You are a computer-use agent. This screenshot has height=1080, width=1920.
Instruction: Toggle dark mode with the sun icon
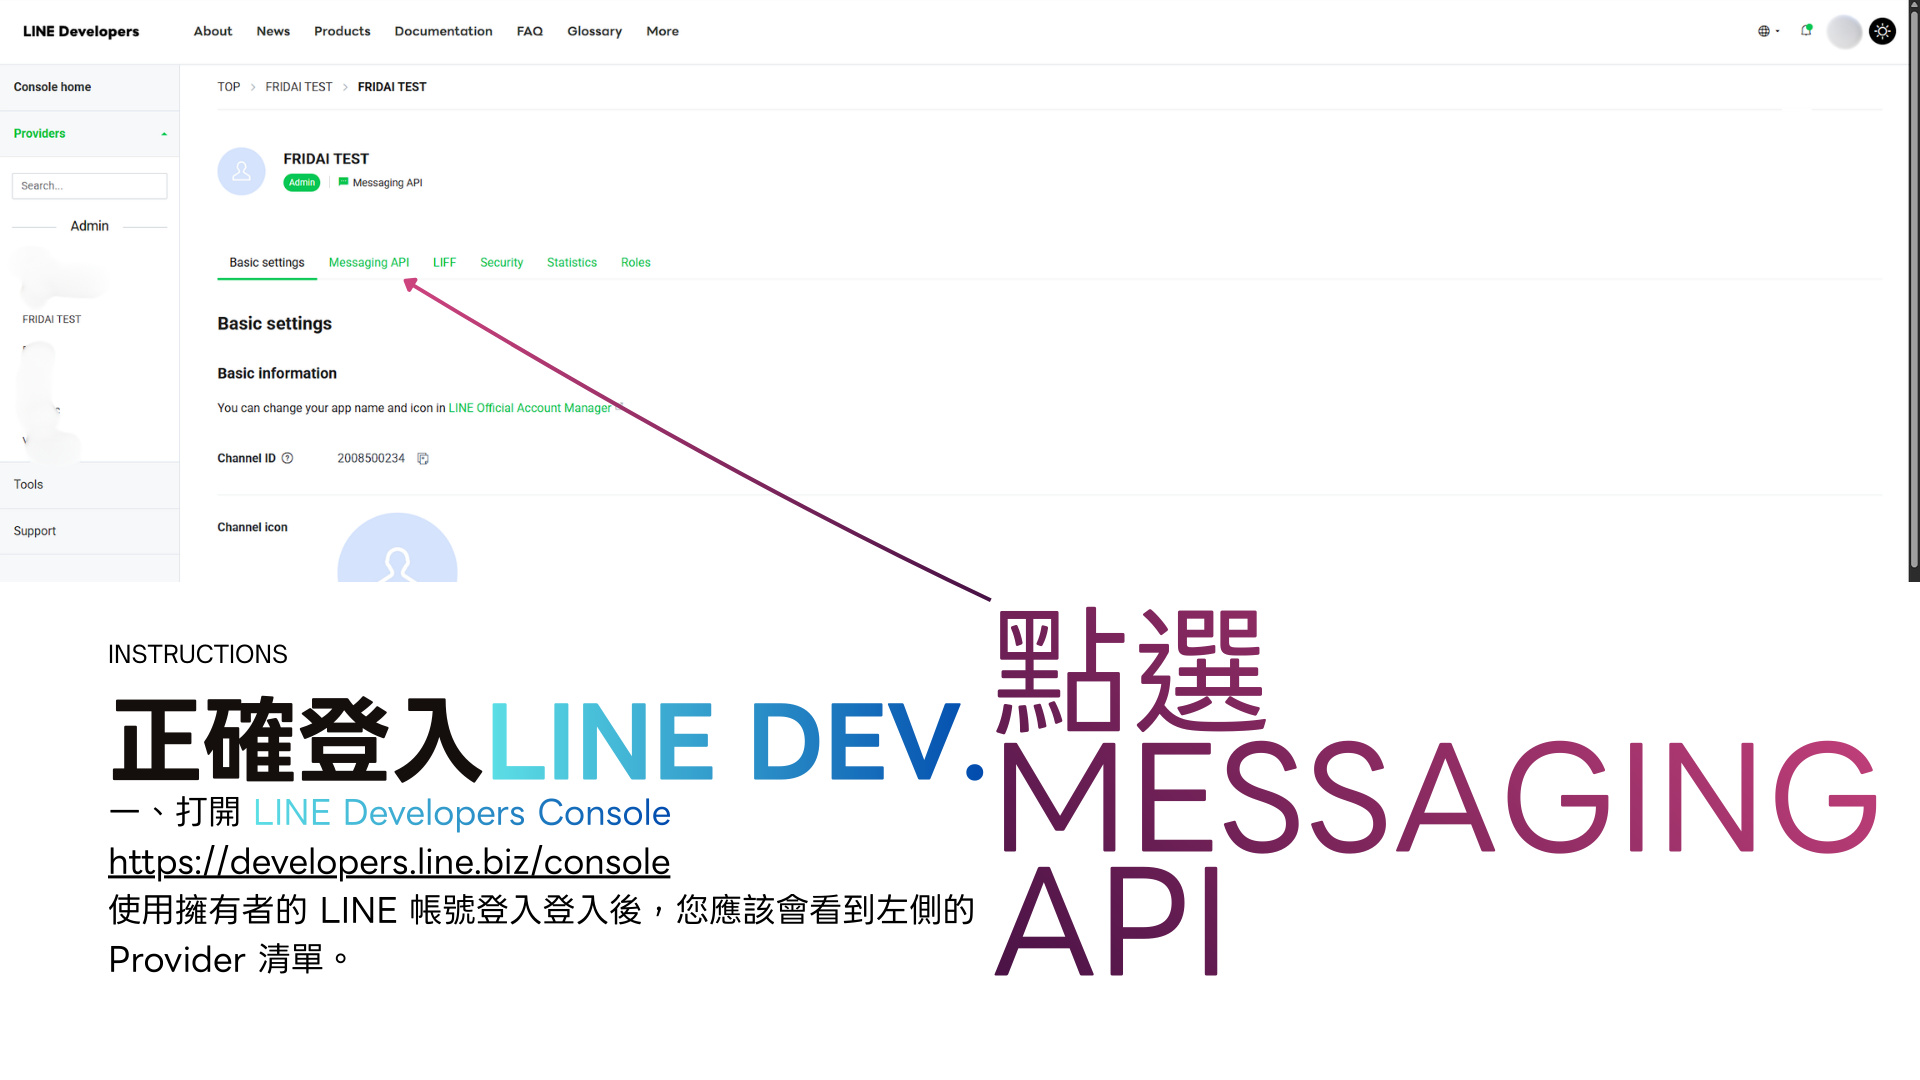[1883, 31]
